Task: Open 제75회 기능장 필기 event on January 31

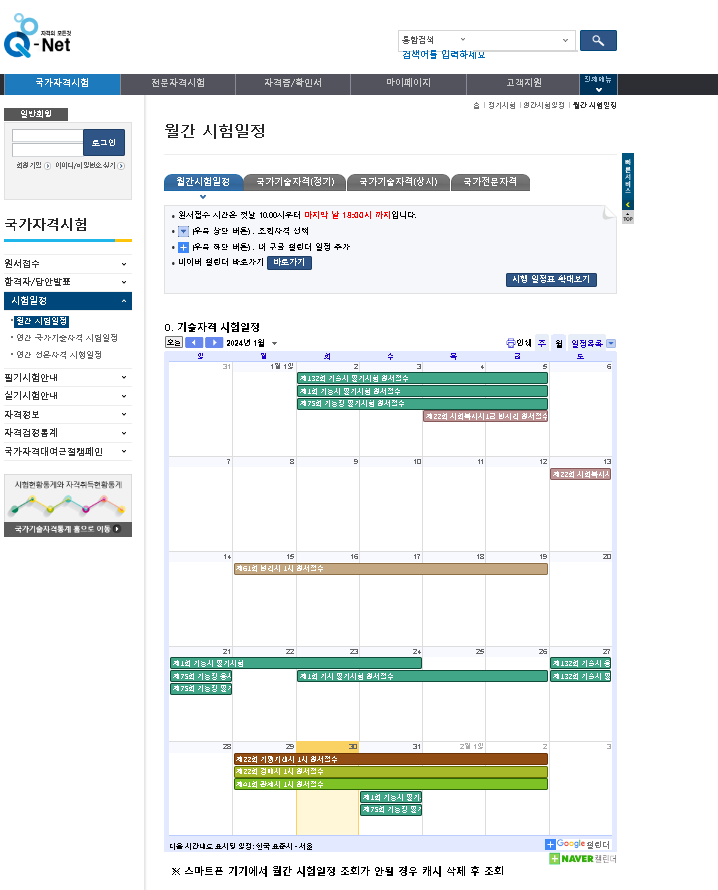Action: pyautogui.click(x=391, y=809)
